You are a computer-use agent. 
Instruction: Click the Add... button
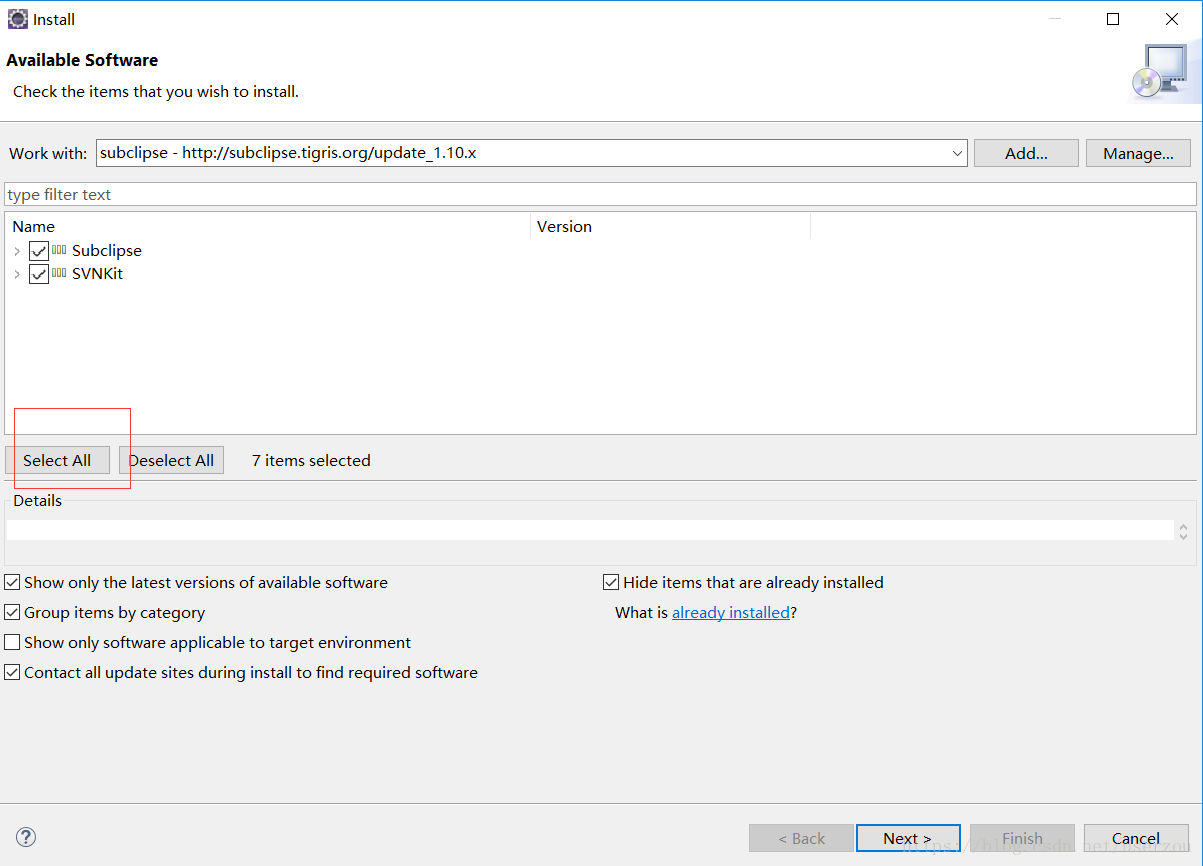point(1026,153)
